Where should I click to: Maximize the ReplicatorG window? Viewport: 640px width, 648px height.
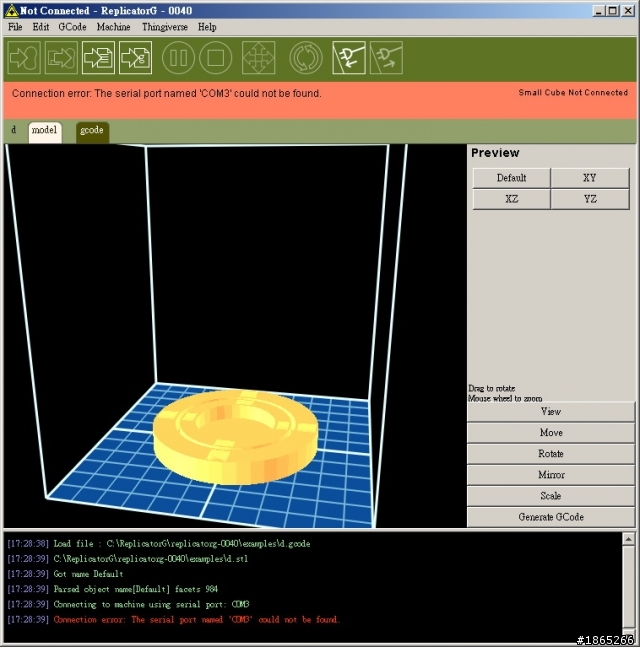tap(613, 11)
